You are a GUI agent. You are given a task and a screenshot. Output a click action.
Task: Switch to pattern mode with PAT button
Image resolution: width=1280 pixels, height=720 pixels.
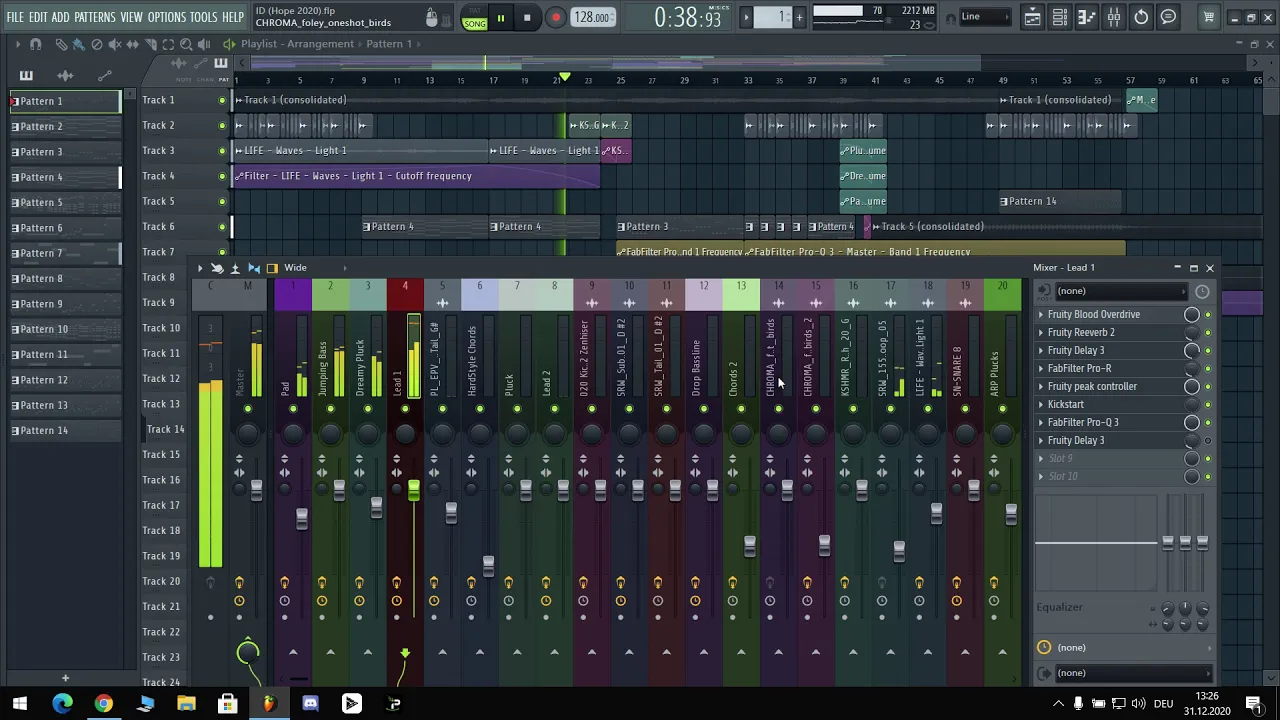pyautogui.click(x=475, y=12)
